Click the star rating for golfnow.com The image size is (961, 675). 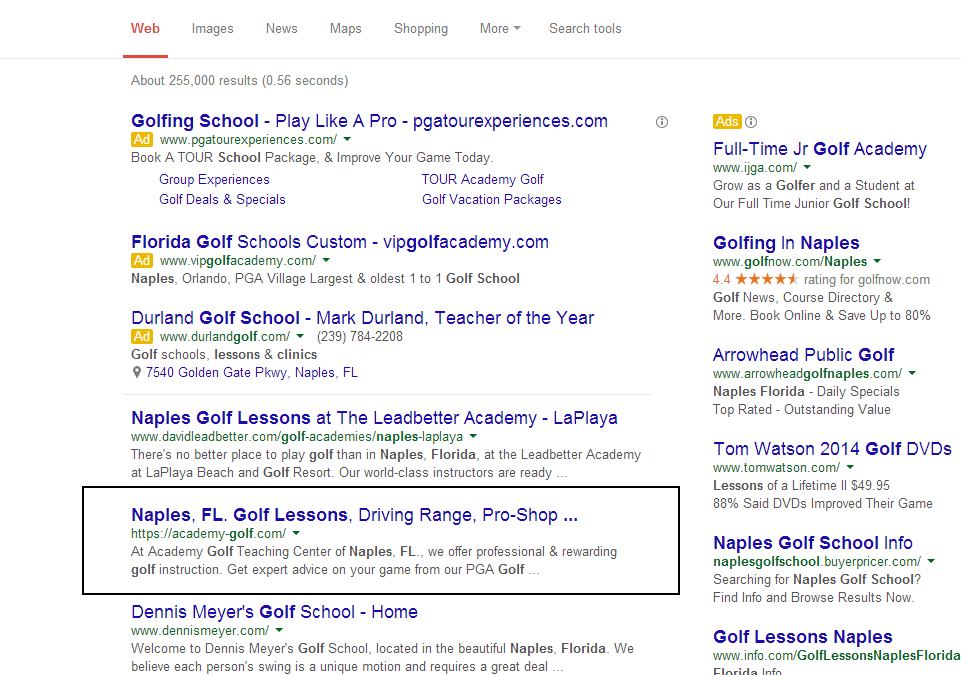point(767,280)
